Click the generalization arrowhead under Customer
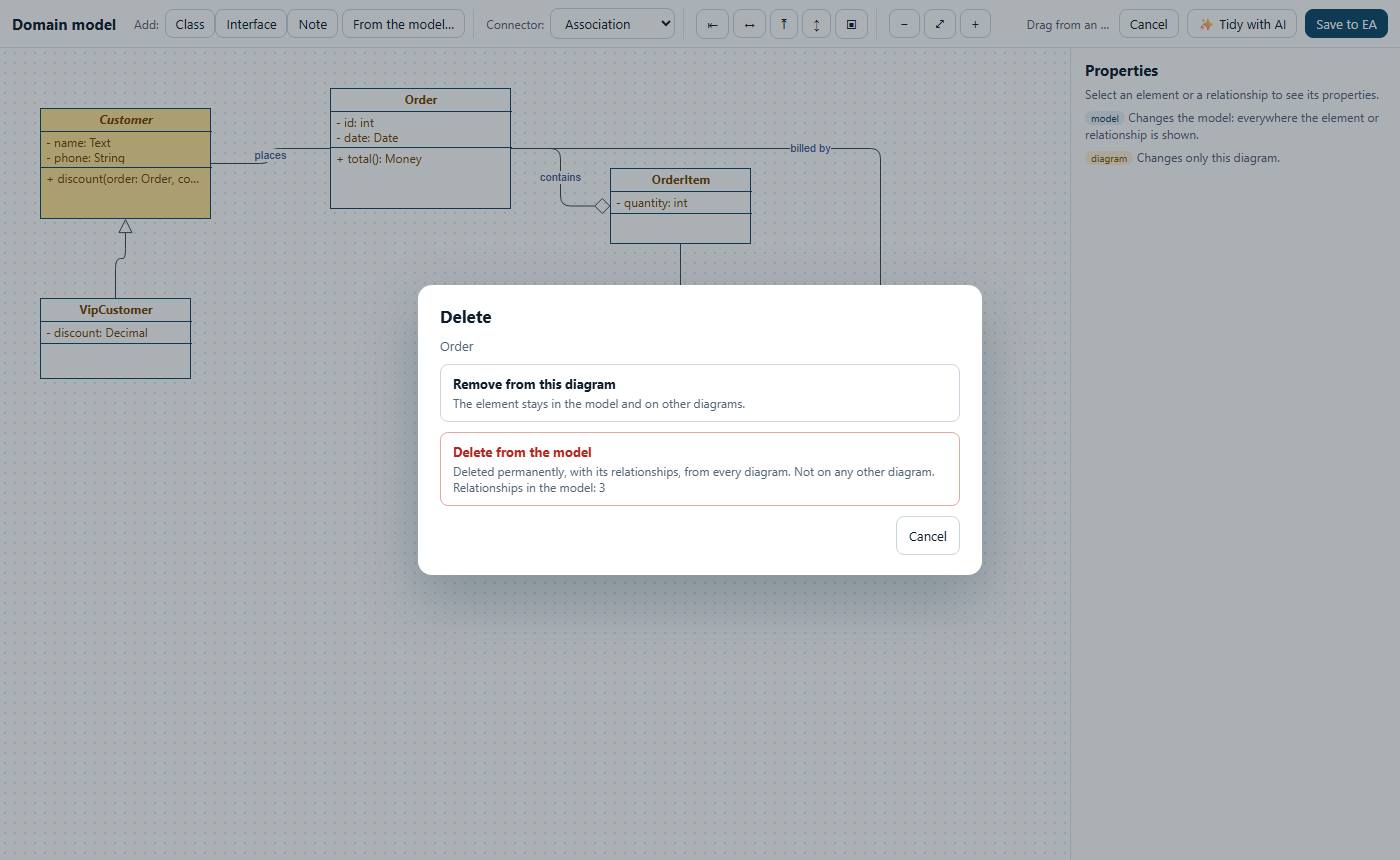Viewport: 1400px width, 860px height. [125, 226]
